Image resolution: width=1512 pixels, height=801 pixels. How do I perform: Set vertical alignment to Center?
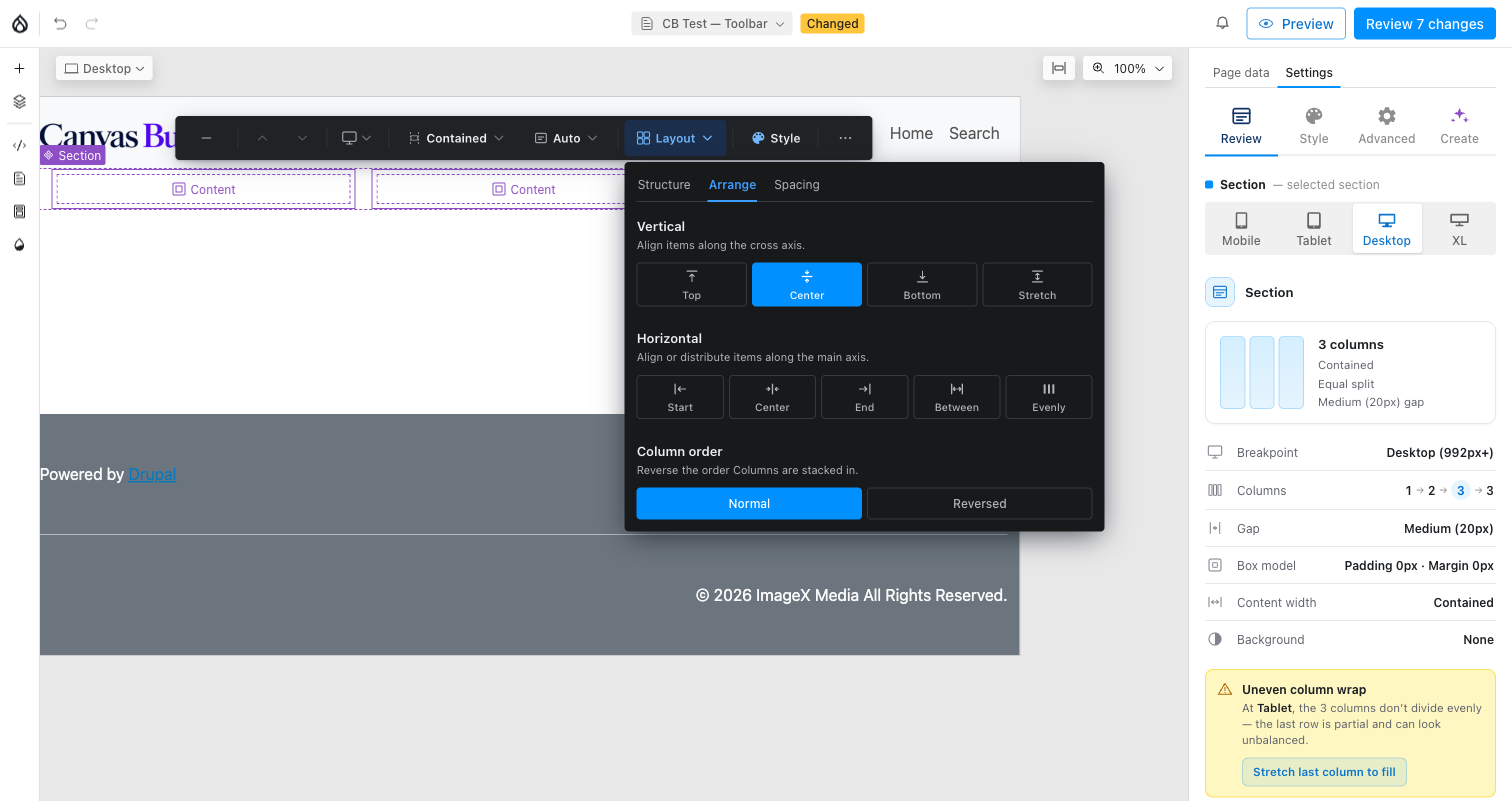click(807, 284)
